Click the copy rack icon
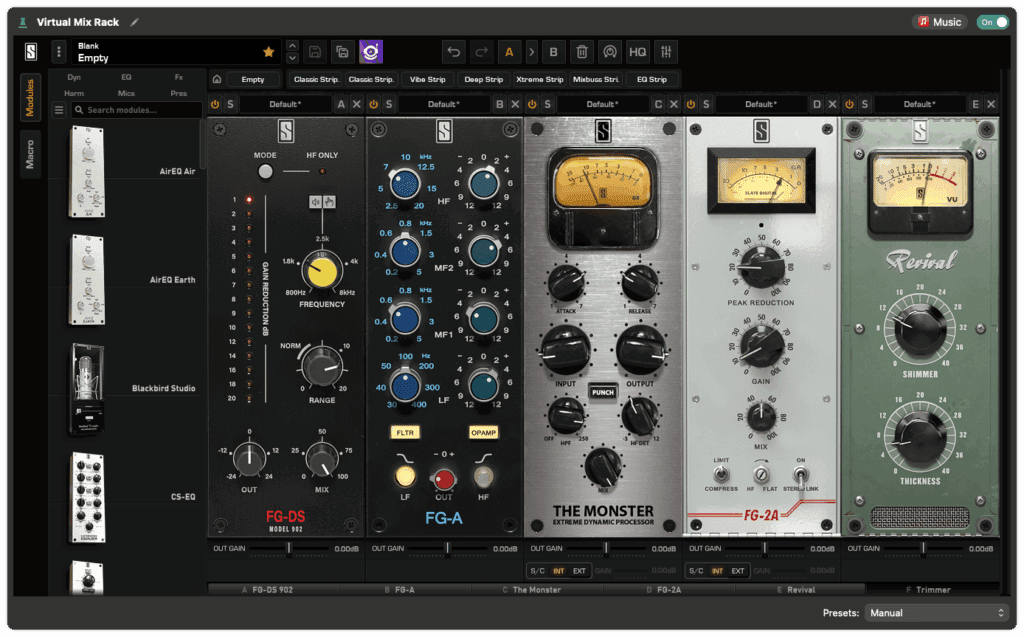The image size is (1024, 637). pos(340,51)
